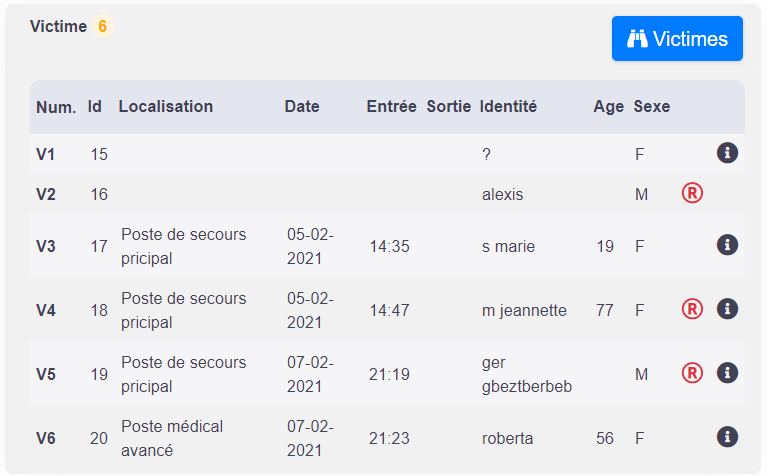The height and width of the screenshot is (476, 767).
Task: Click the Entrée column header
Action: coord(391,107)
